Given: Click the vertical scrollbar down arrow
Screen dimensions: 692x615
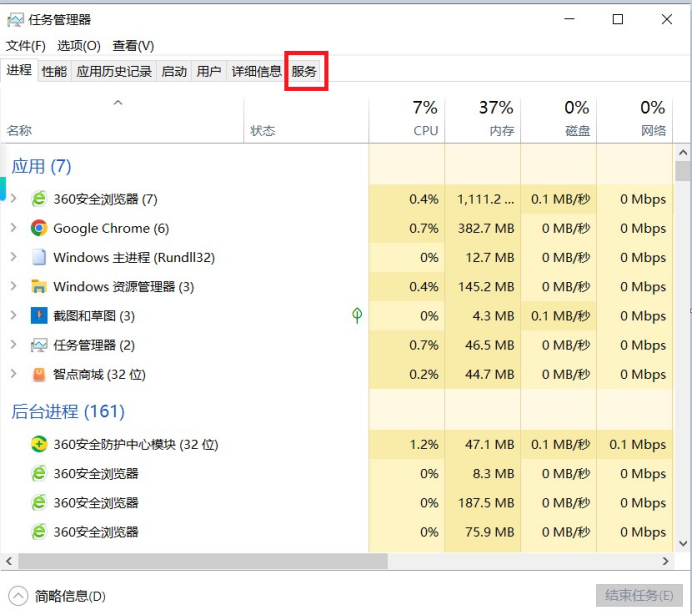Looking at the screenshot, I should [x=683, y=544].
